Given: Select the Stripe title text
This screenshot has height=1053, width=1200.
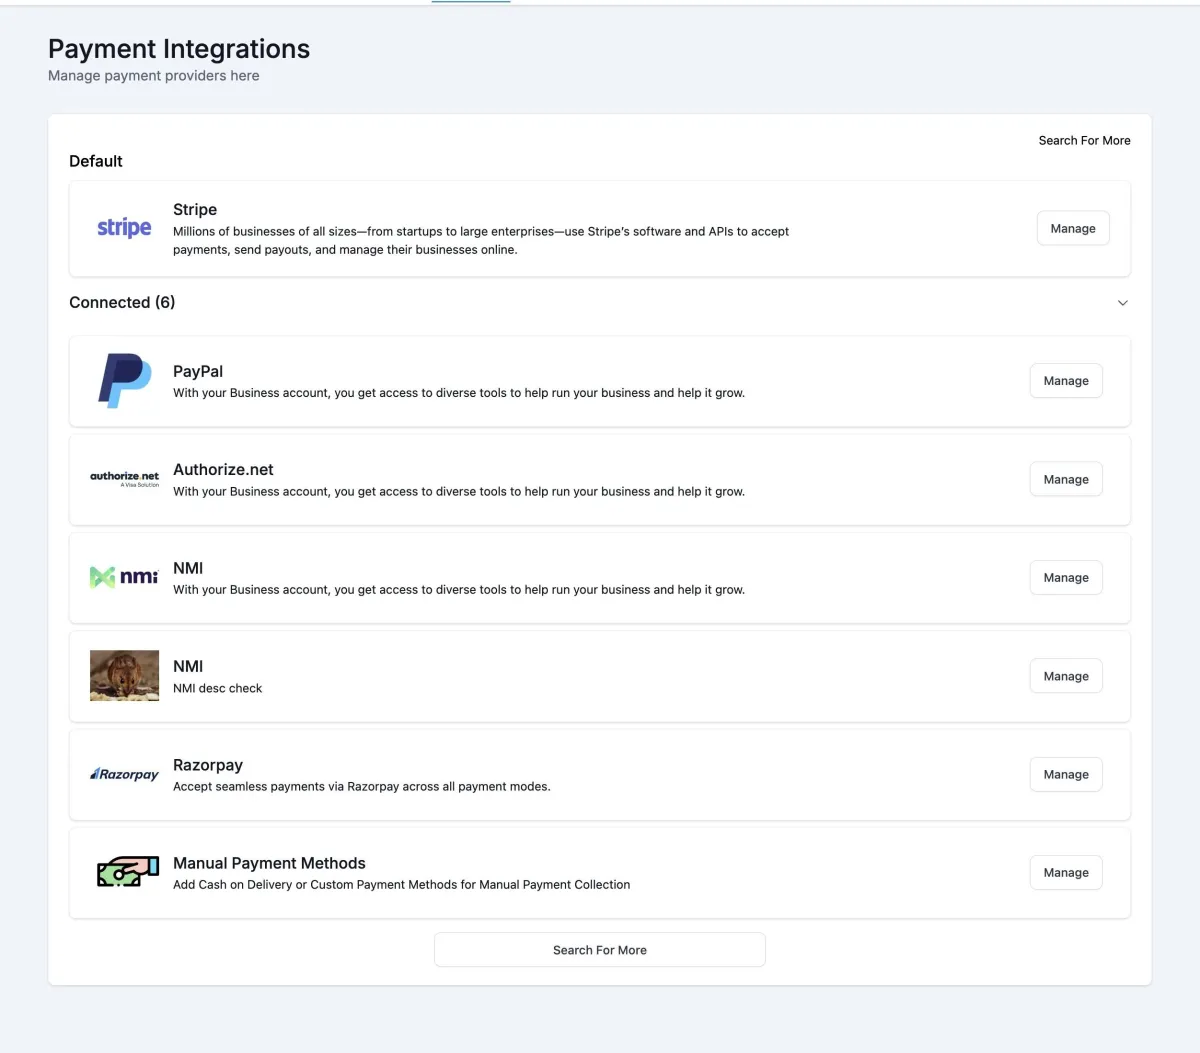Looking at the screenshot, I should coord(195,210).
